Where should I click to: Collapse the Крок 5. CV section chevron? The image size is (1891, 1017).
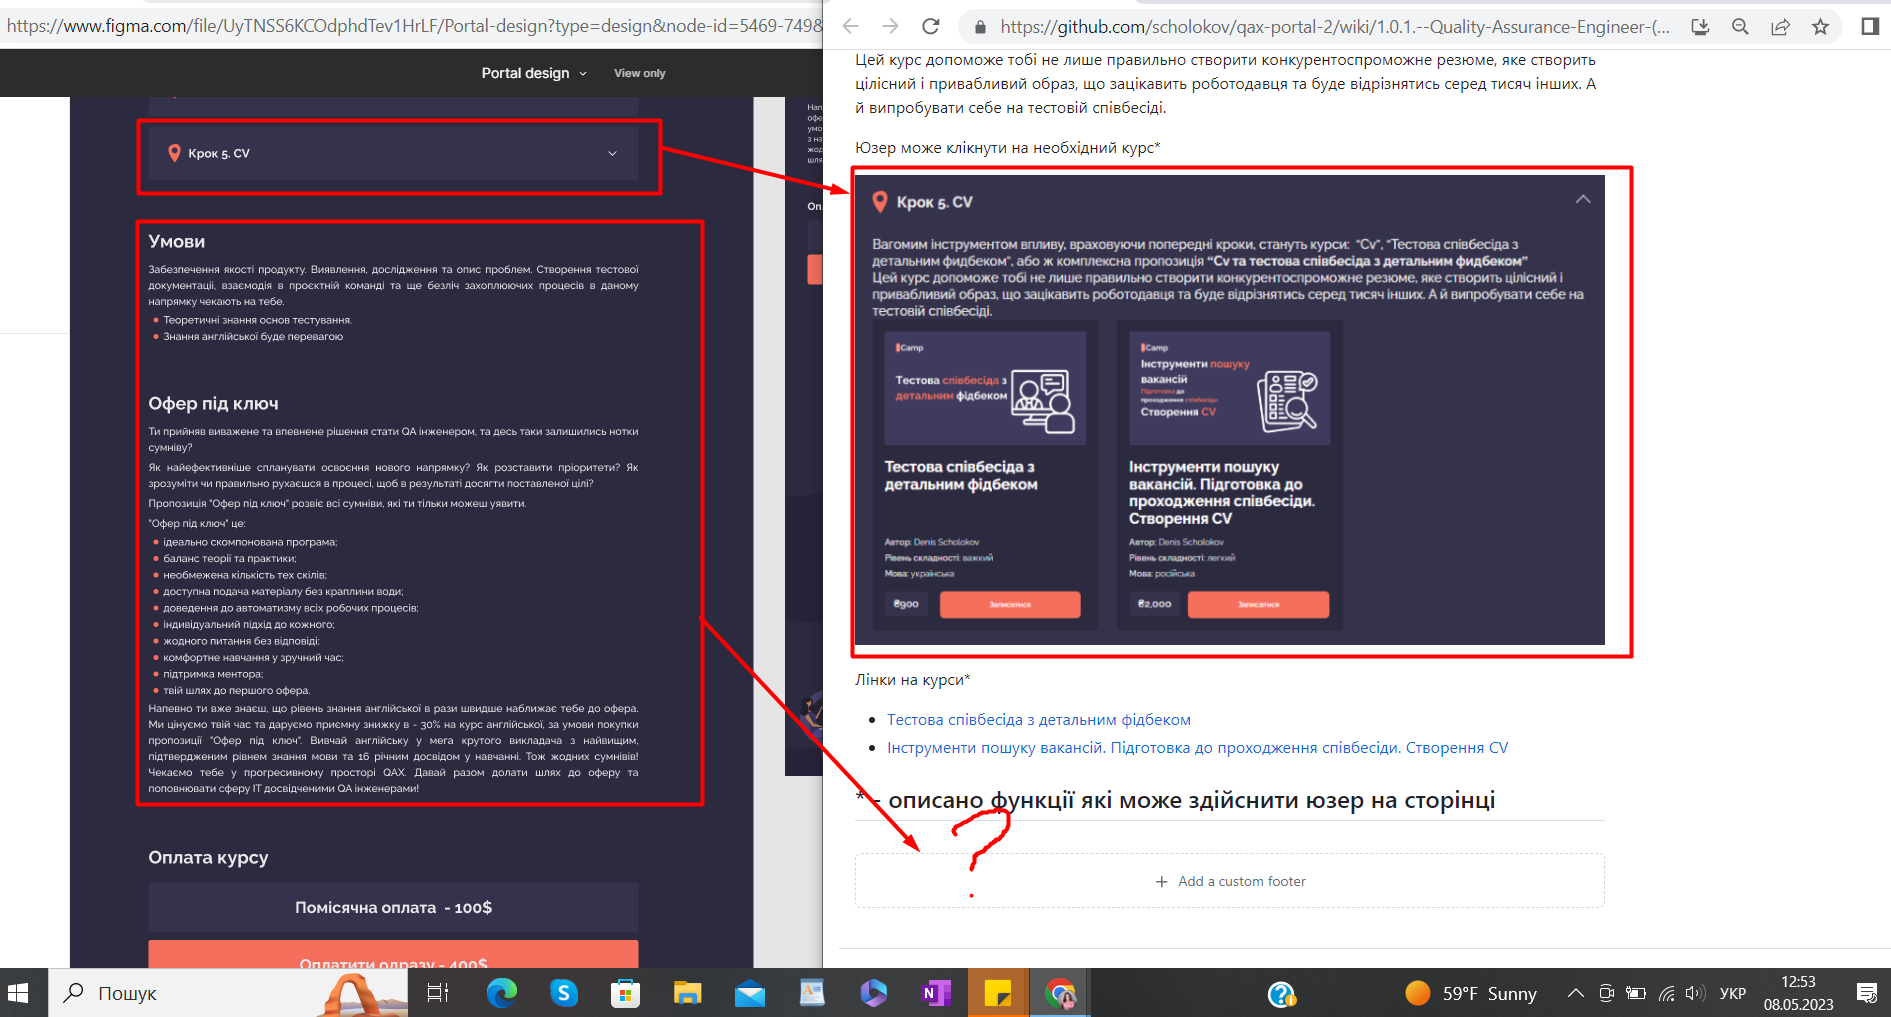[x=1583, y=200]
